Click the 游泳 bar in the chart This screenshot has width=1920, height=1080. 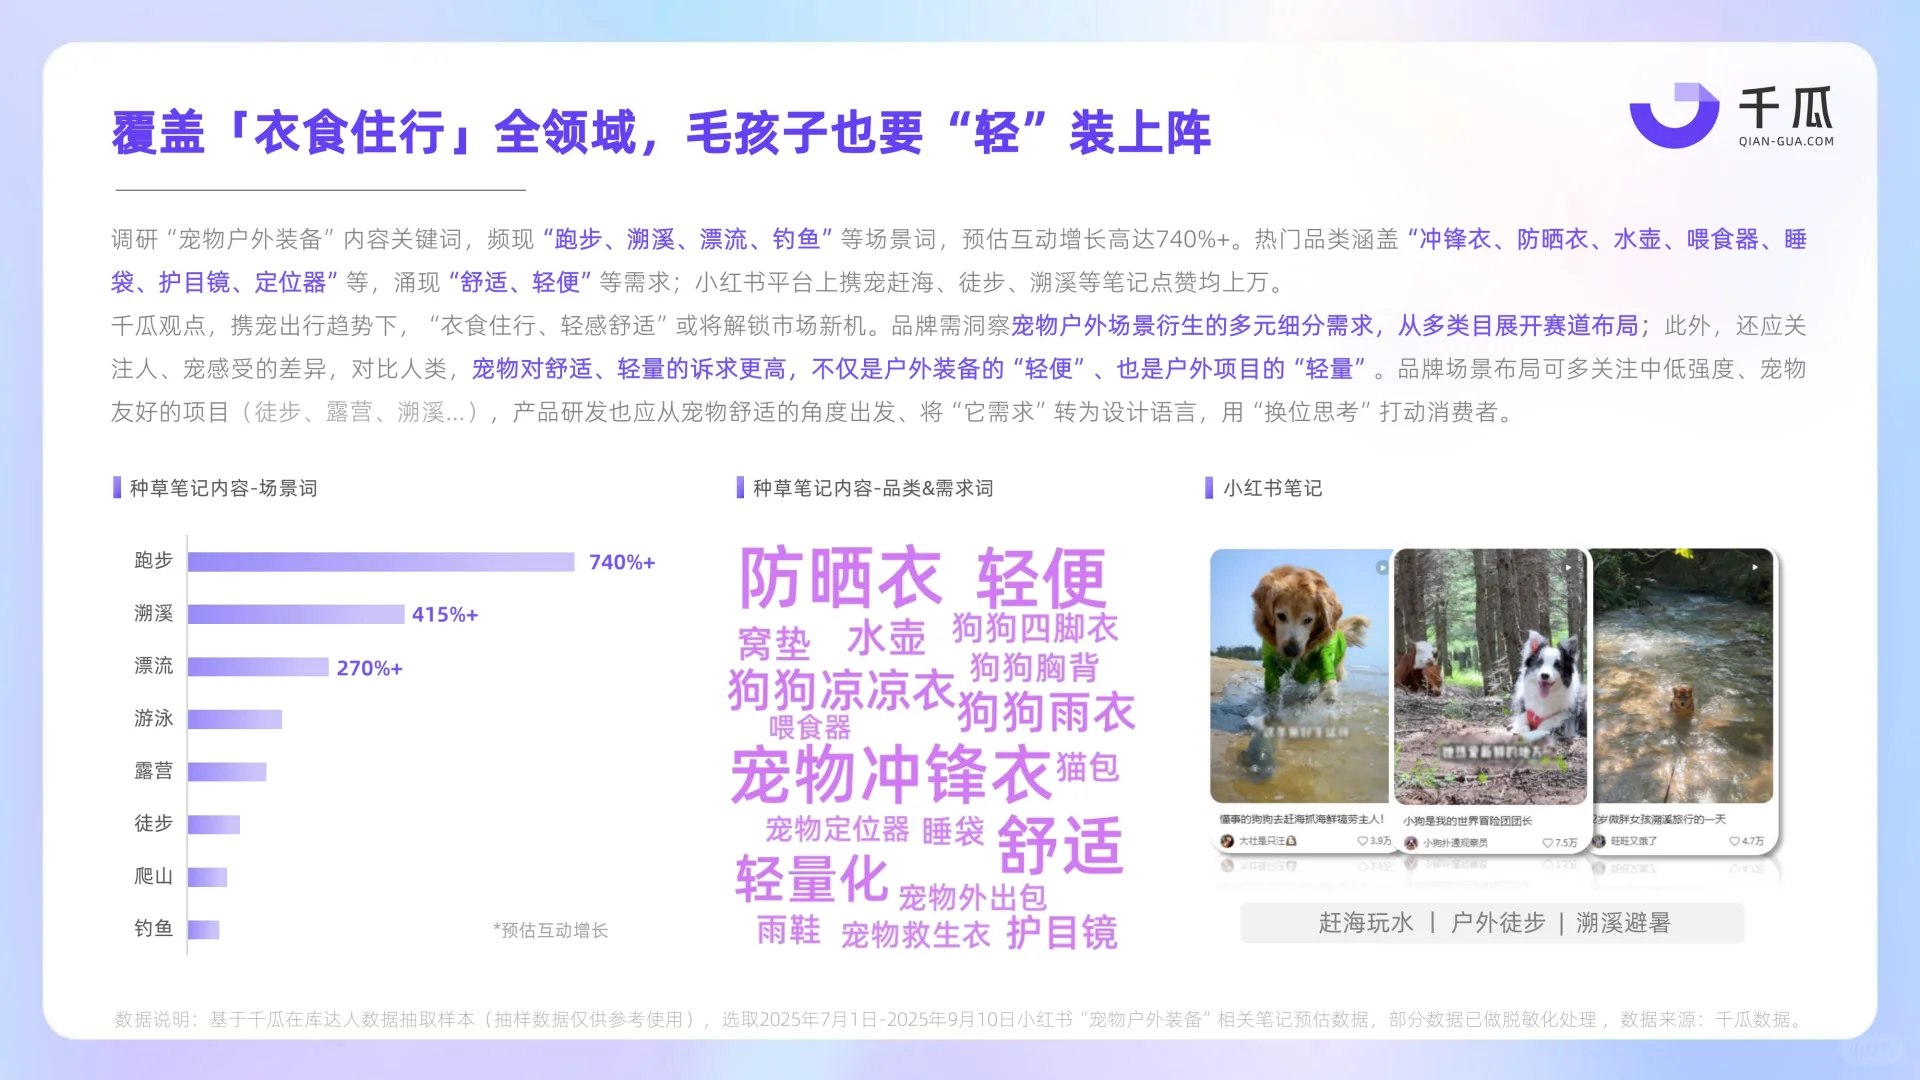235,719
